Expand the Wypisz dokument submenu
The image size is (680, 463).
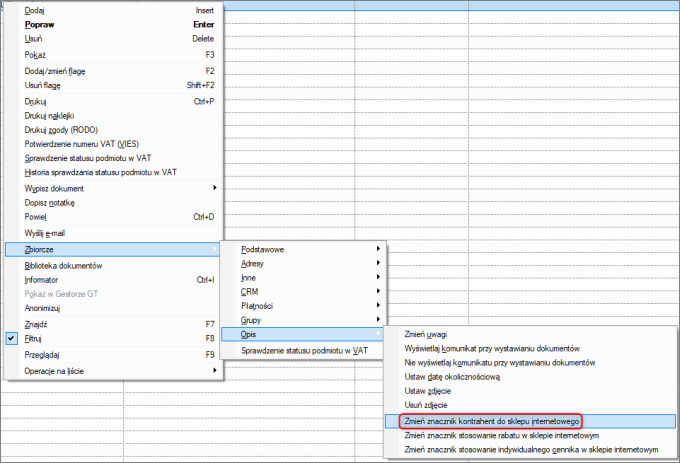[x=113, y=188]
